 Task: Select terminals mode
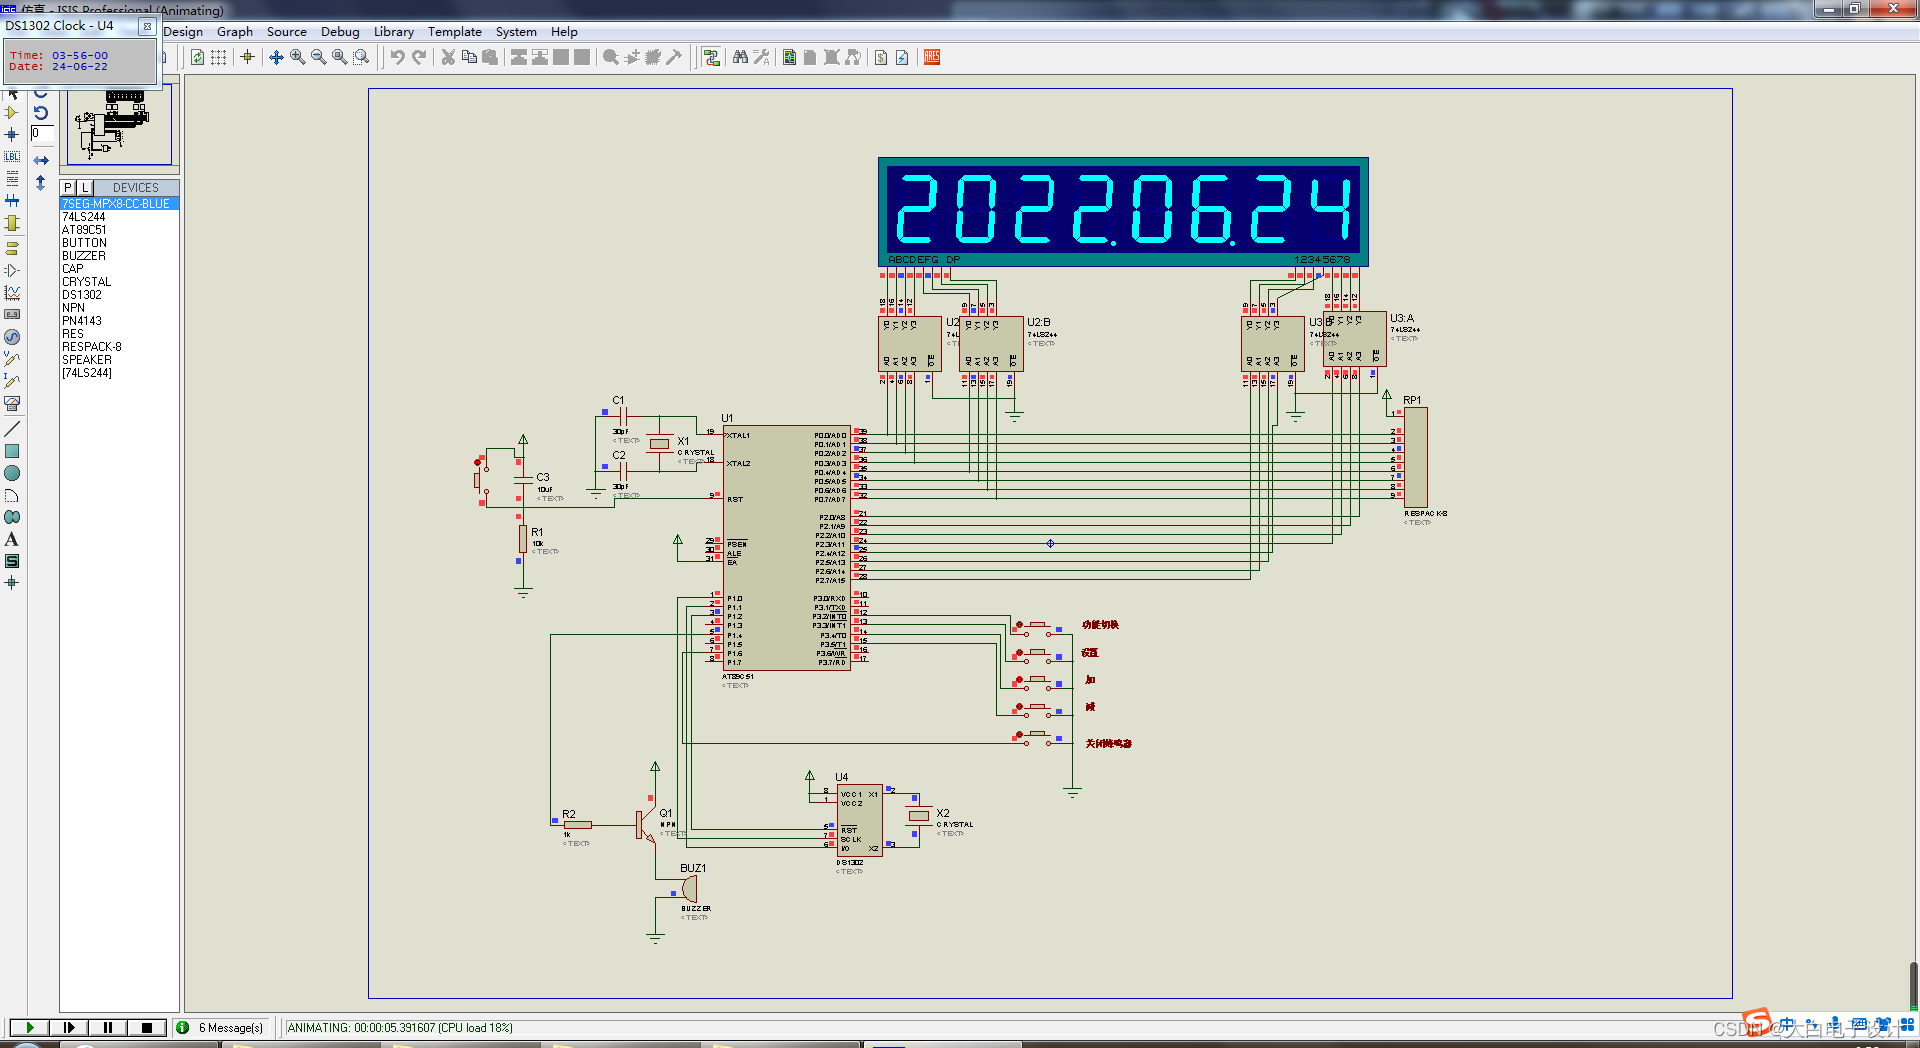point(12,248)
